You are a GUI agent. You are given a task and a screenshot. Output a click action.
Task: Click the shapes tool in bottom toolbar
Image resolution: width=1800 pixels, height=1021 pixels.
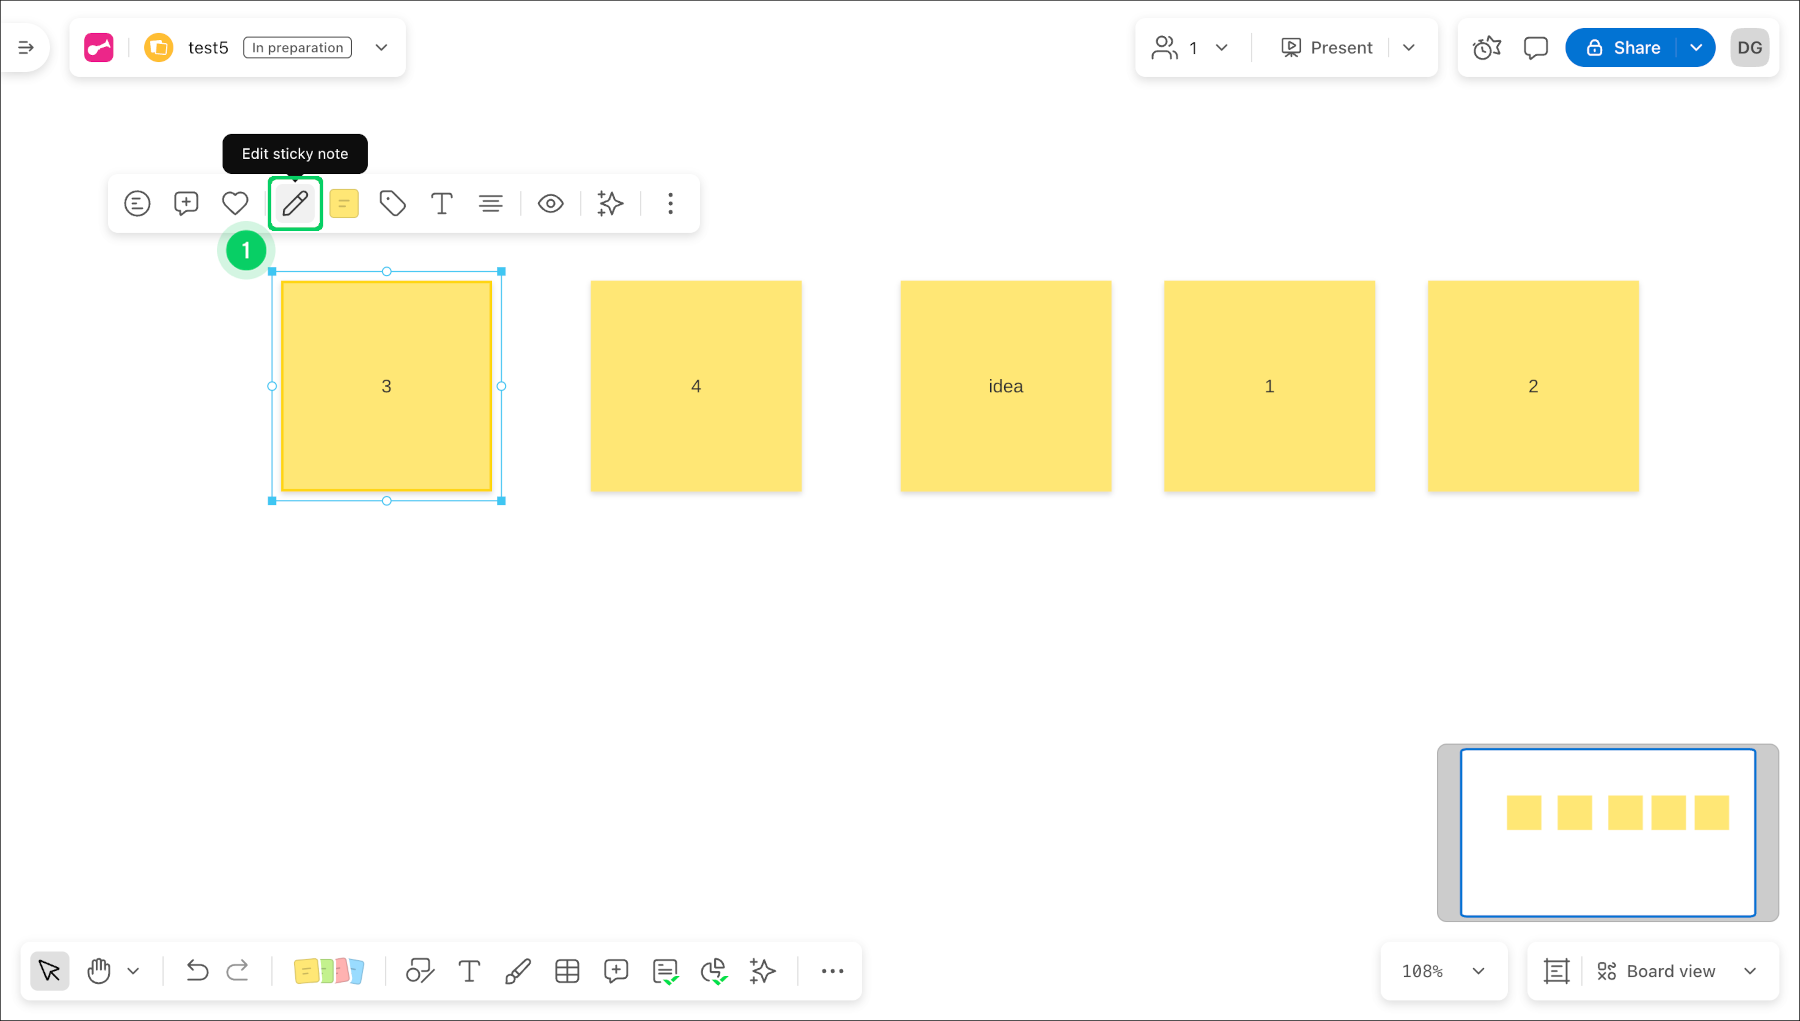tap(420, 971)
